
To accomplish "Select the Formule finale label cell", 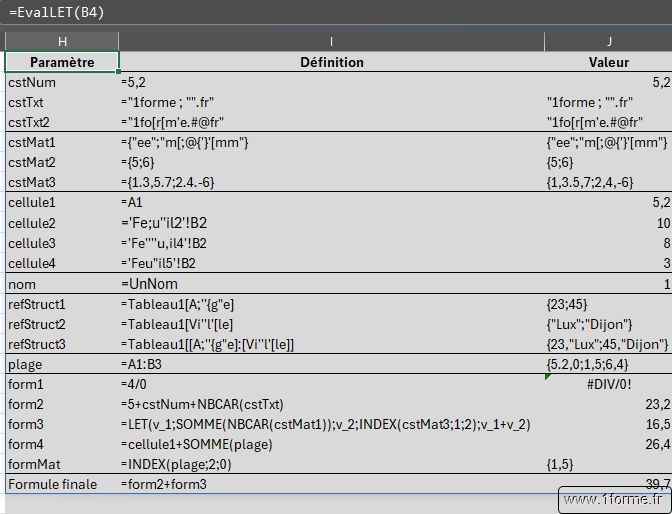I will point(62,485).
